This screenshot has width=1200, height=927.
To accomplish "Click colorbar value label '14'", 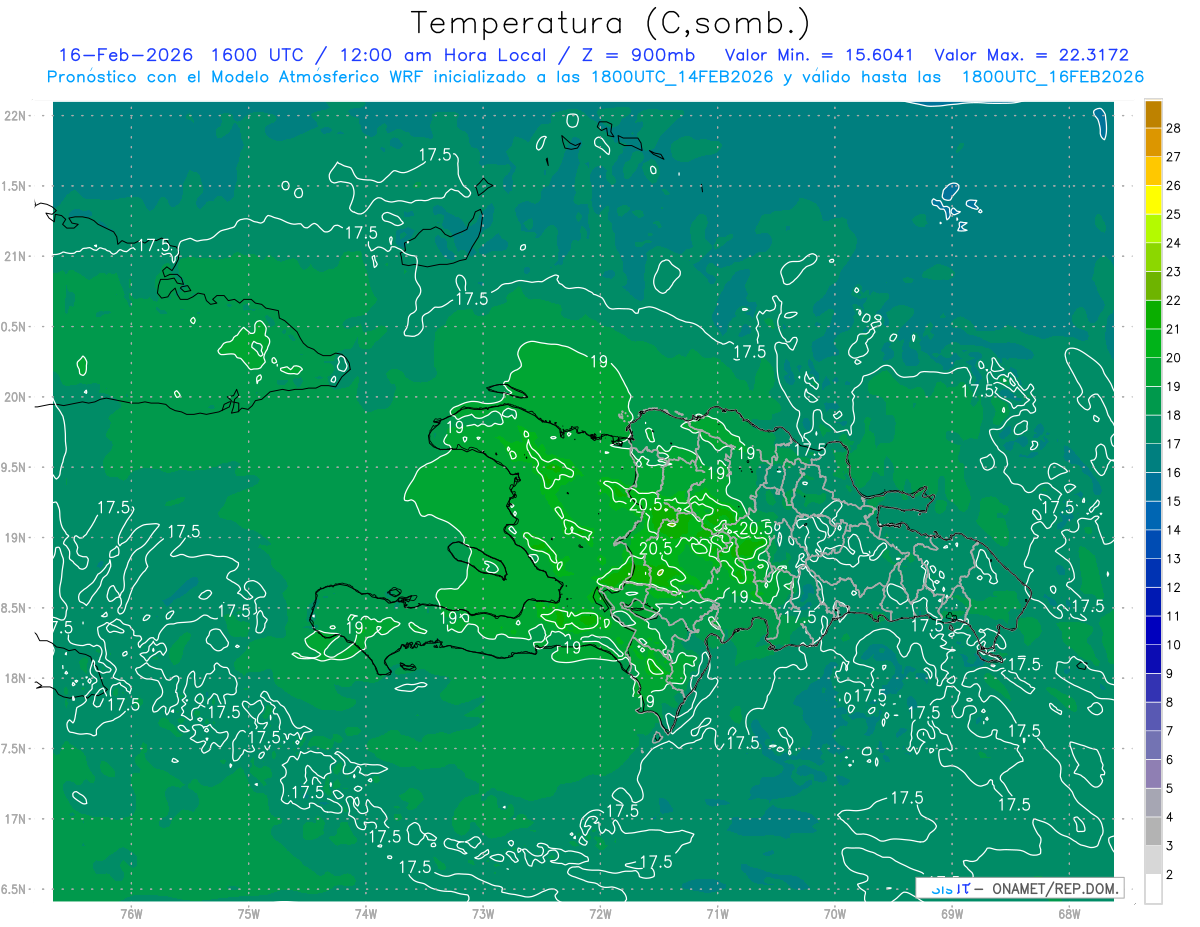I will [x=1174, y=530].
